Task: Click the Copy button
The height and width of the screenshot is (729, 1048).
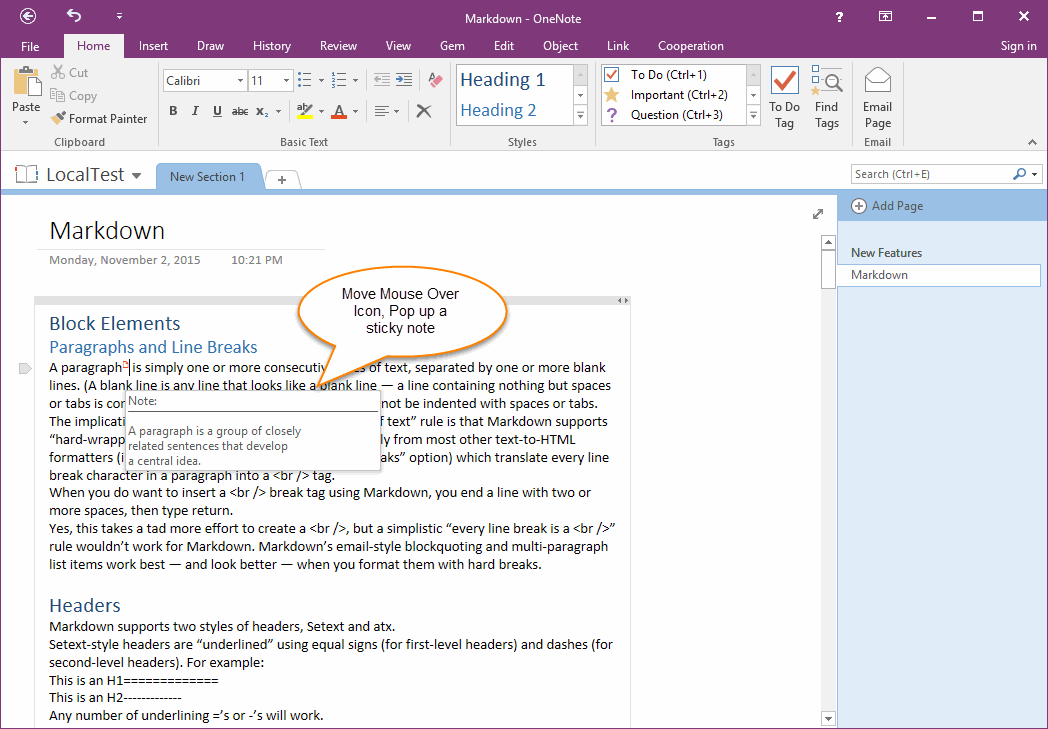Action: click(x=74, y=96)
